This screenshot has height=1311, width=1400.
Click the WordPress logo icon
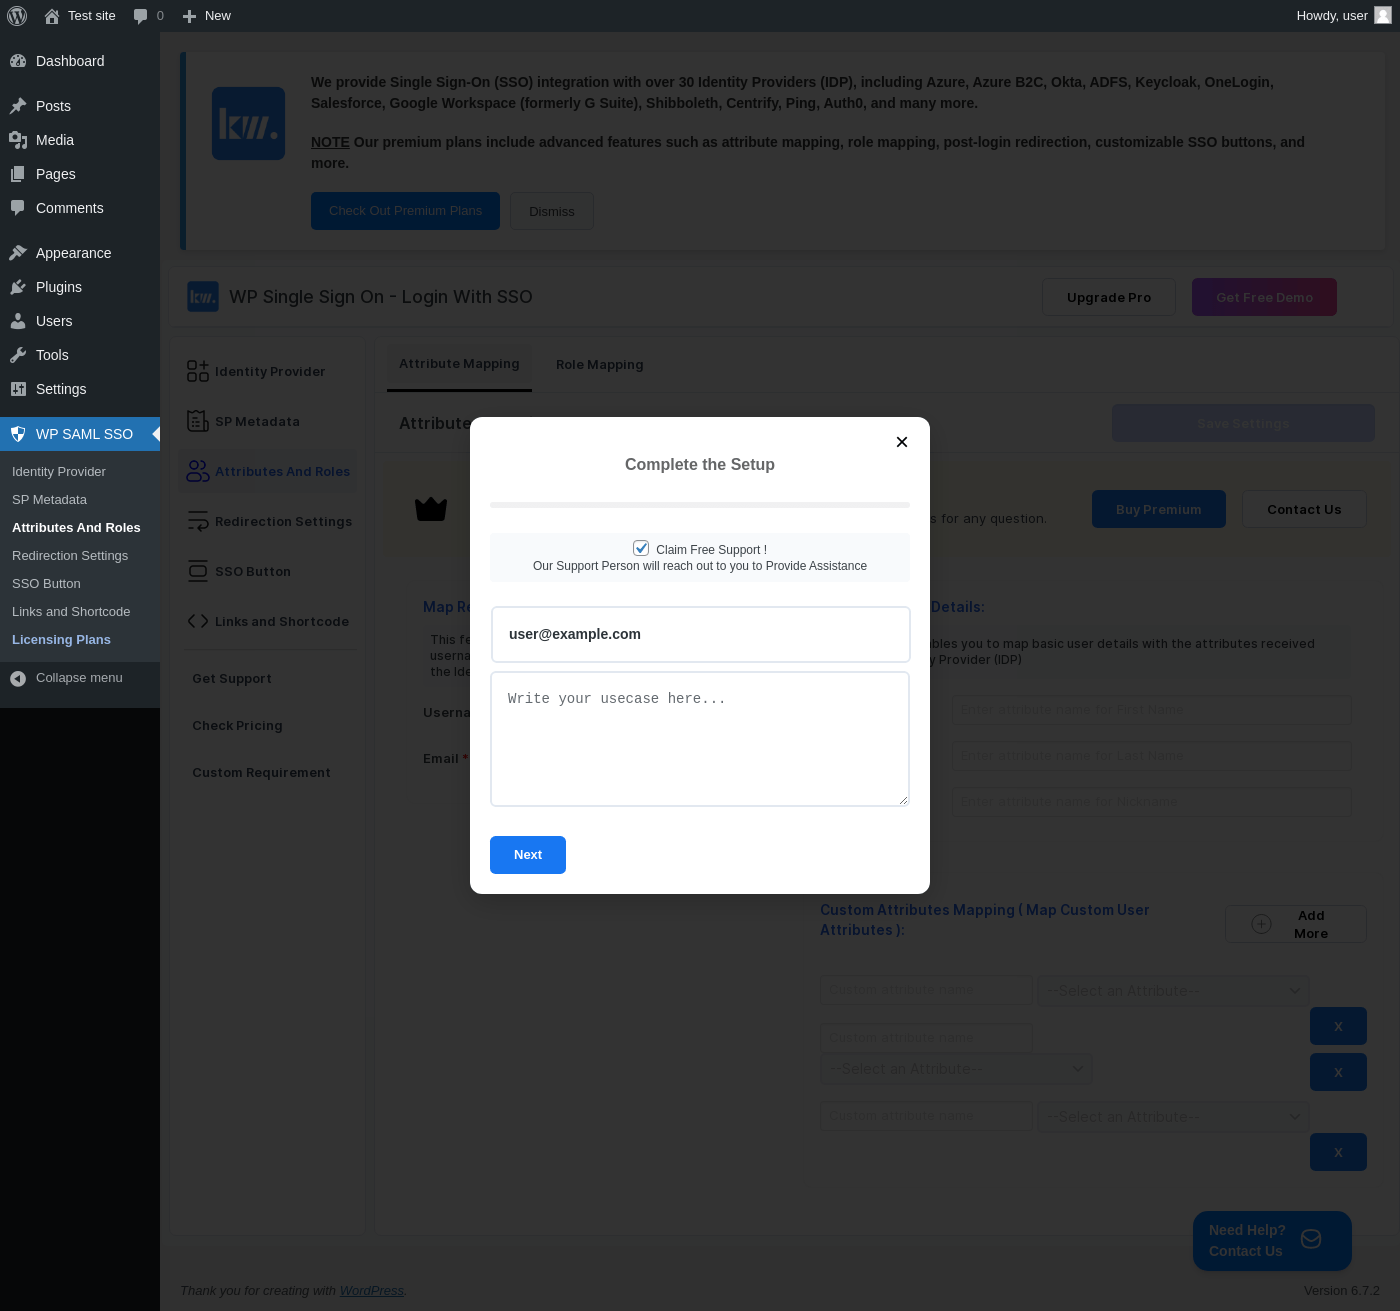(x=17, y=16)
